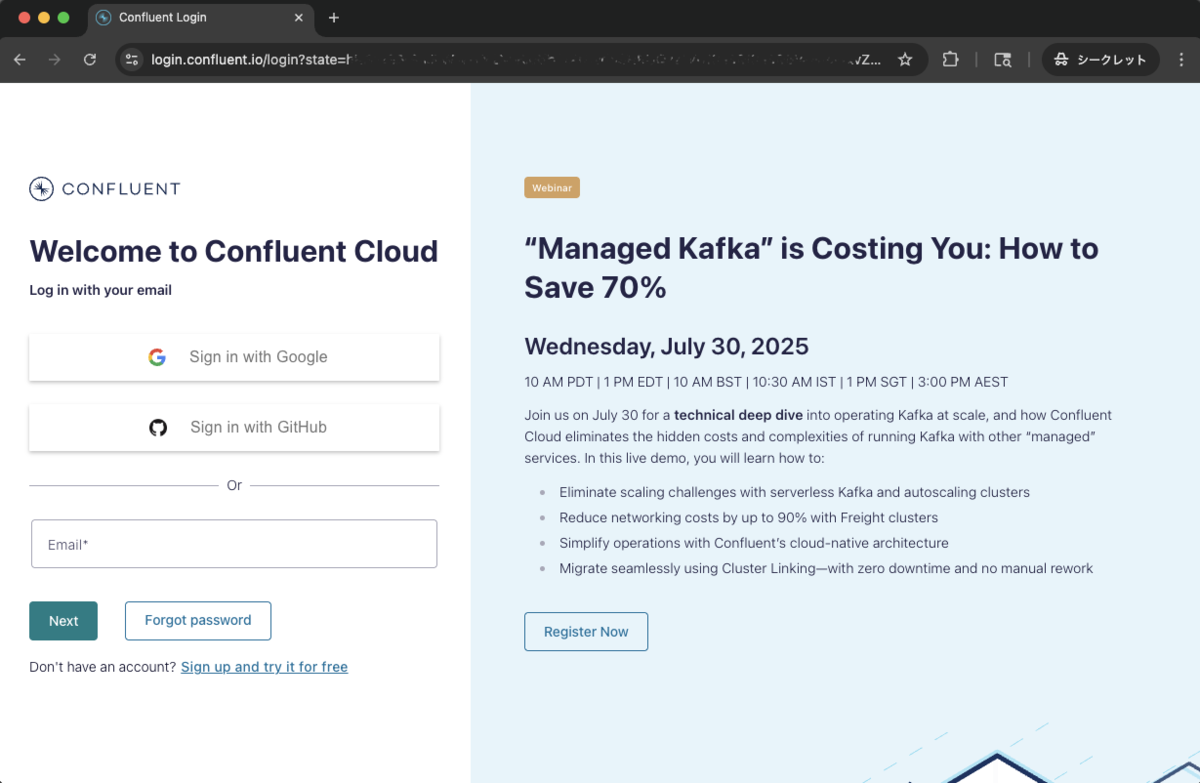
Task: Sign in with GitHub
Action: (234, 427)
